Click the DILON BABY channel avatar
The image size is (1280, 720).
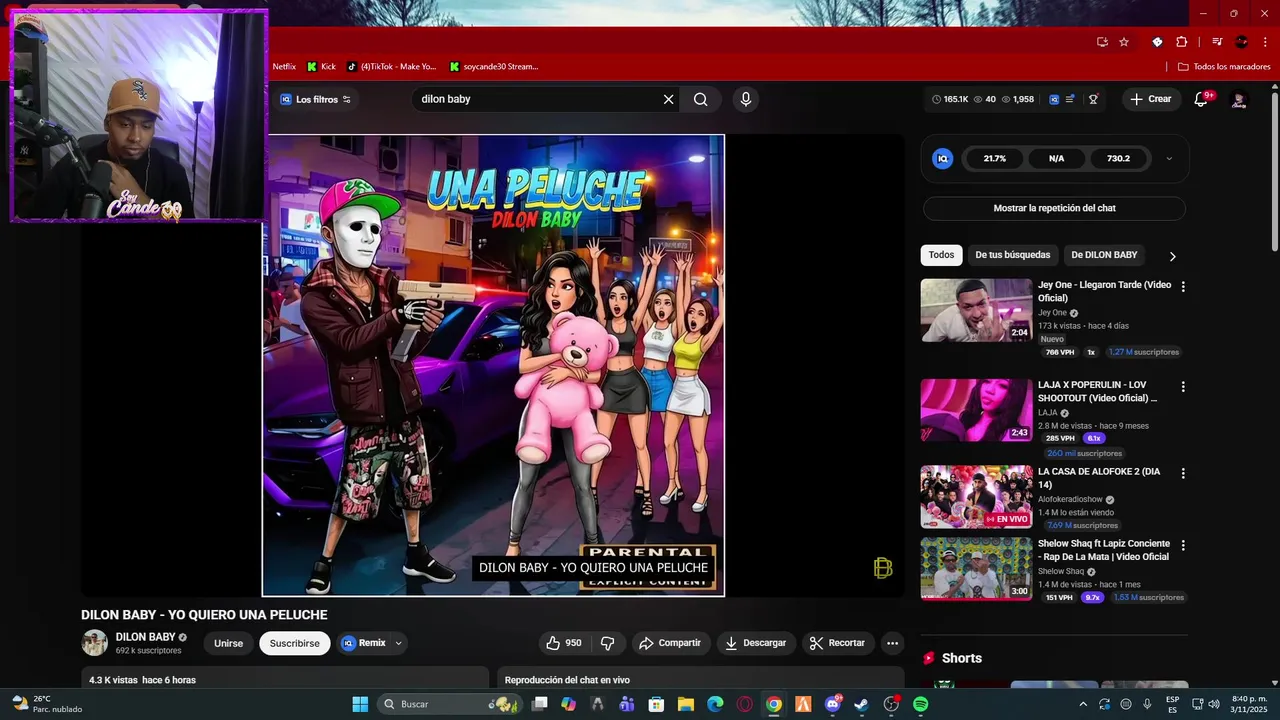point(94,643)
